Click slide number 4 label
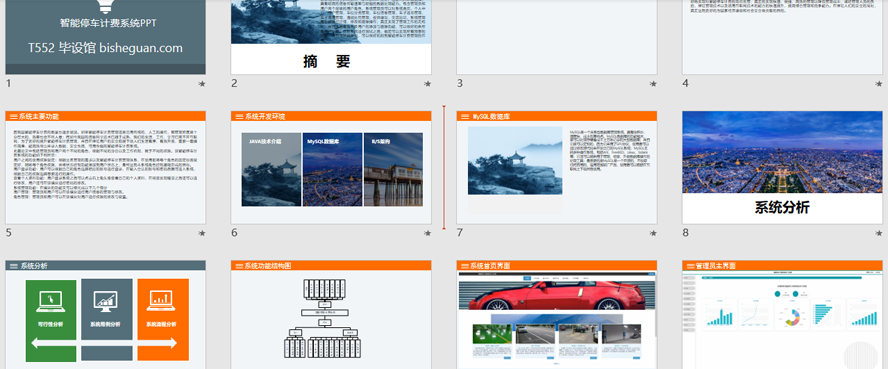The height and width of the screenshot is (369, 888). pos(685,83)
